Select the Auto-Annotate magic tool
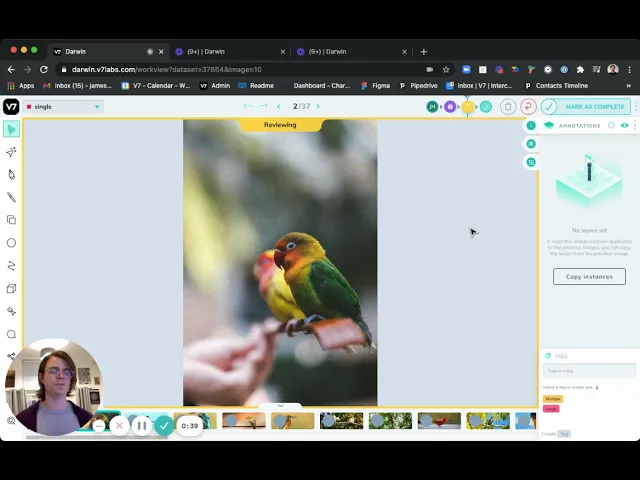The height and width of the screenshot is (480, 640). (x=11, y=152)
